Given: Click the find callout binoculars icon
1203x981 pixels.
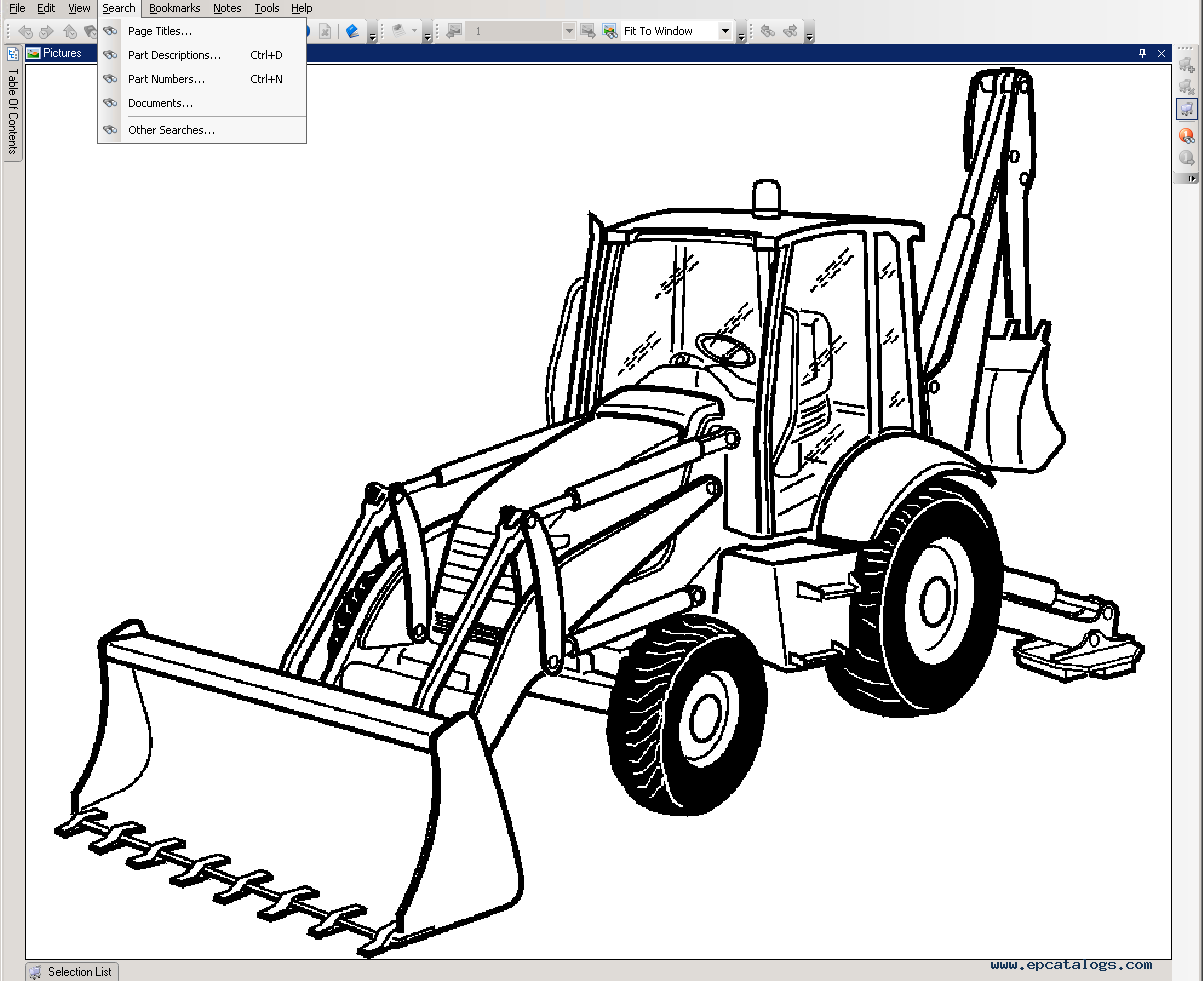Looking at the screenshot, I should click(x=1187, y=135).
